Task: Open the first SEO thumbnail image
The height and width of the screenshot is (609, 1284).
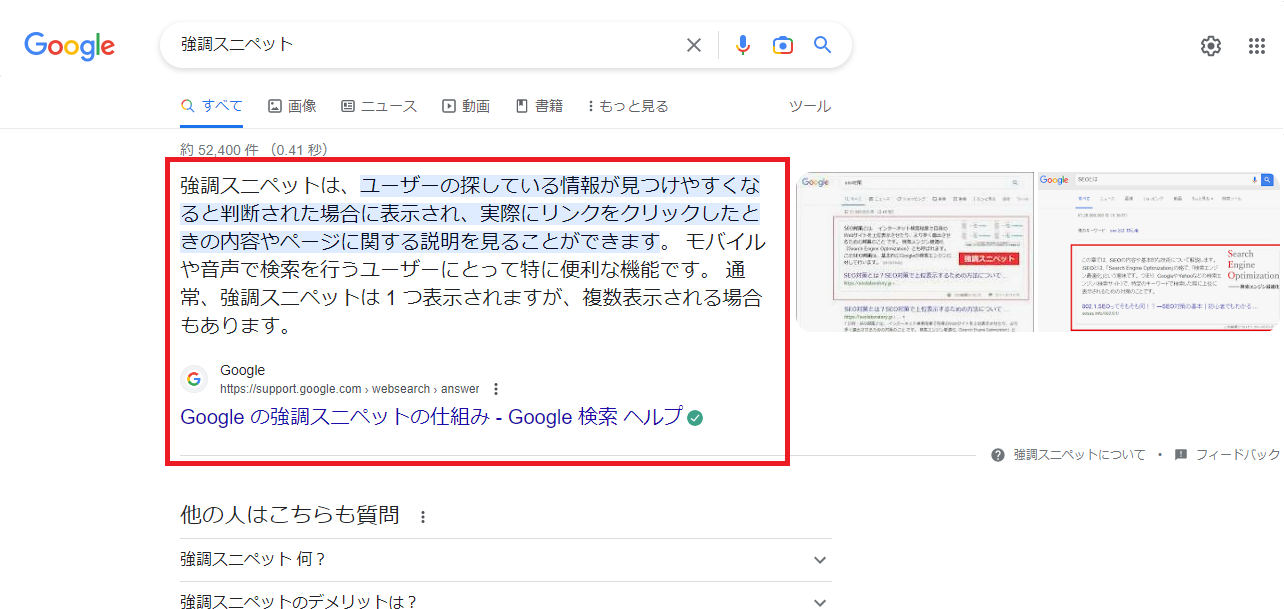Action: pos(914,250)
